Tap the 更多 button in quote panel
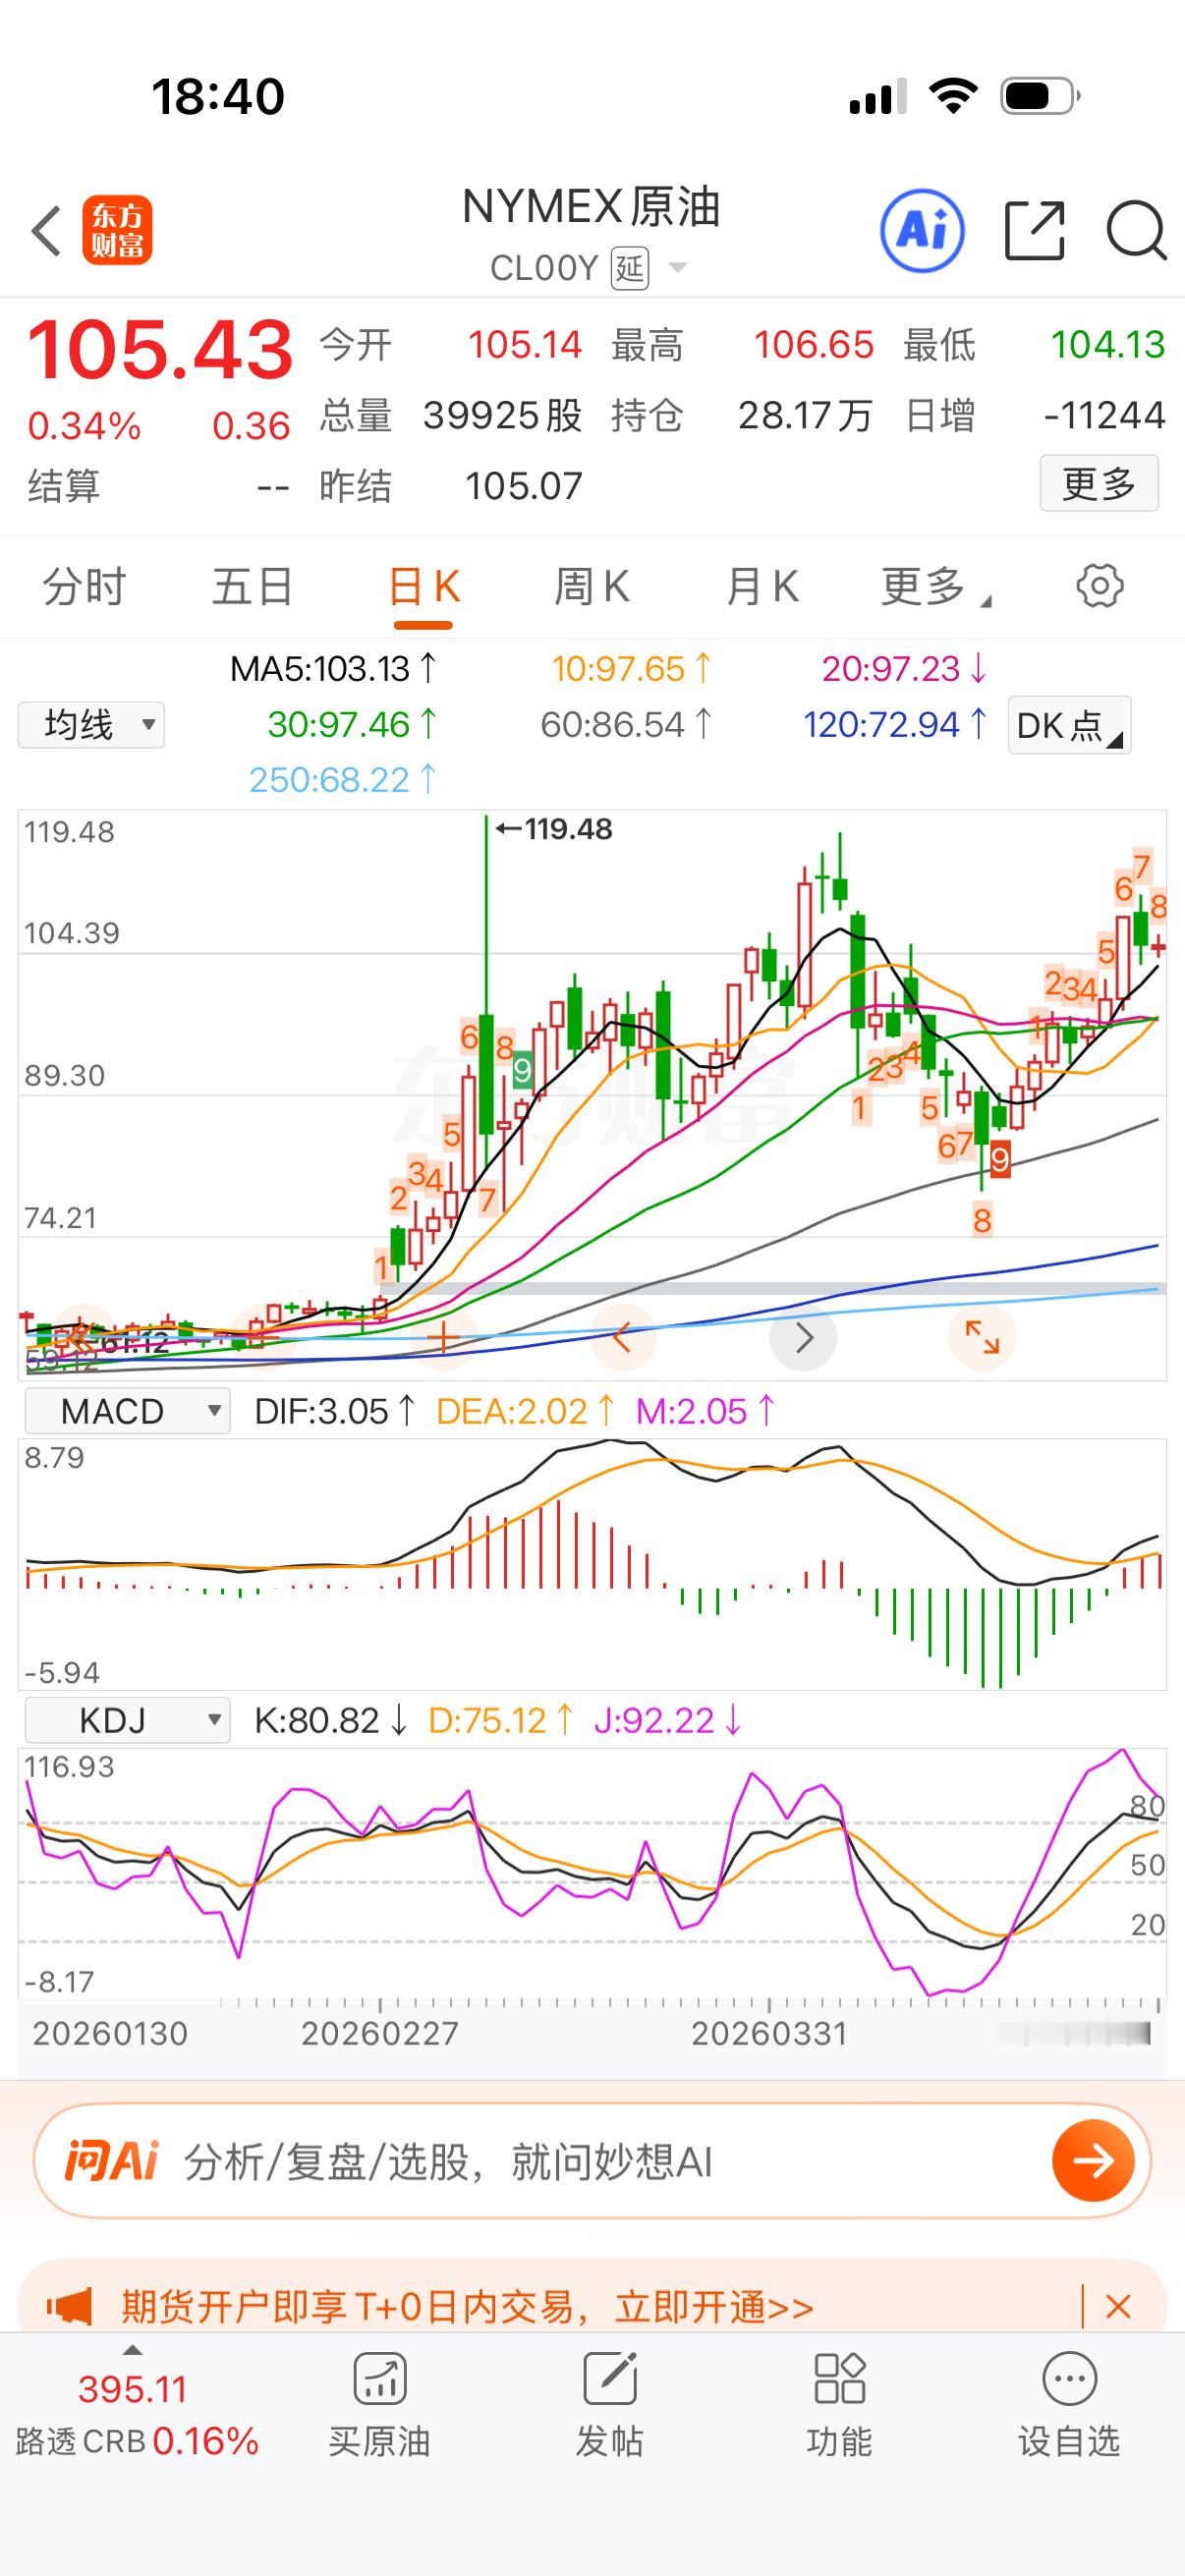1185x2576 pixels. pyautogui.click(x=1099, y=484)
